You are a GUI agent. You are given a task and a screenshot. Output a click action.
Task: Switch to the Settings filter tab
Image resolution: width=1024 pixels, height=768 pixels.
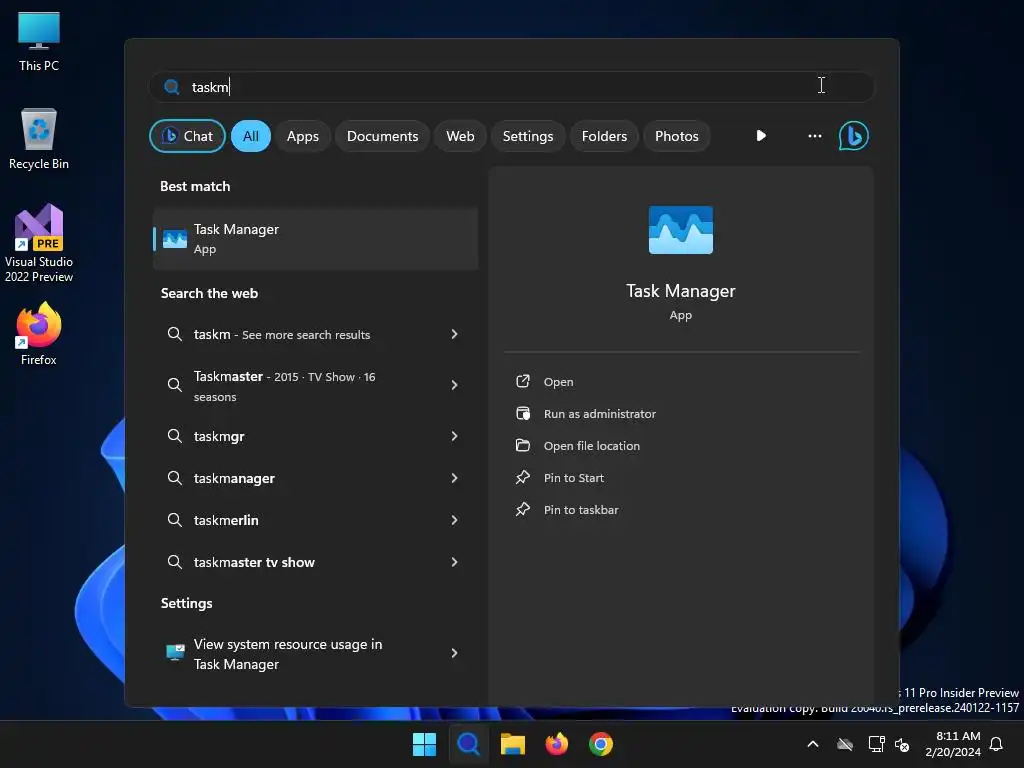528,136
